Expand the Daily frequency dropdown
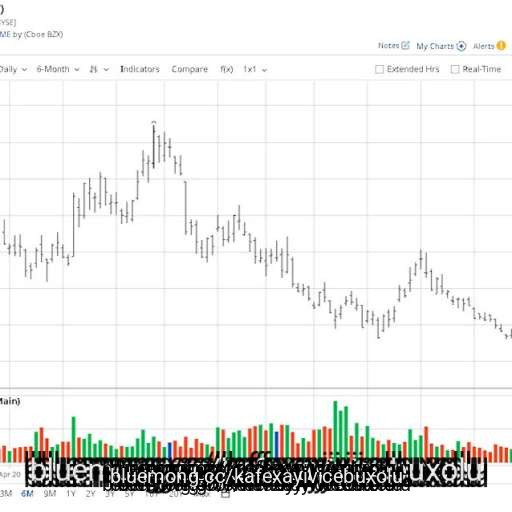The height and width of the screenshot is (512, 512). (x=13, y=69)
